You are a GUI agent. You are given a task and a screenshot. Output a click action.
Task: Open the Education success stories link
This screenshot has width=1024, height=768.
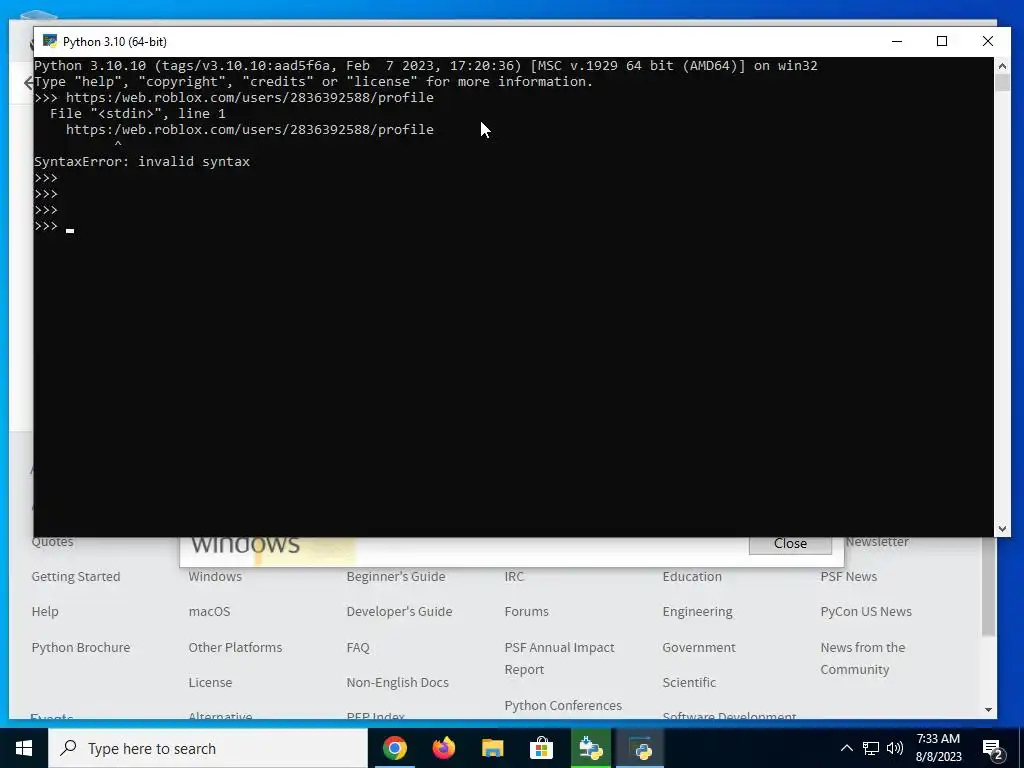click(x=692, y=577)
